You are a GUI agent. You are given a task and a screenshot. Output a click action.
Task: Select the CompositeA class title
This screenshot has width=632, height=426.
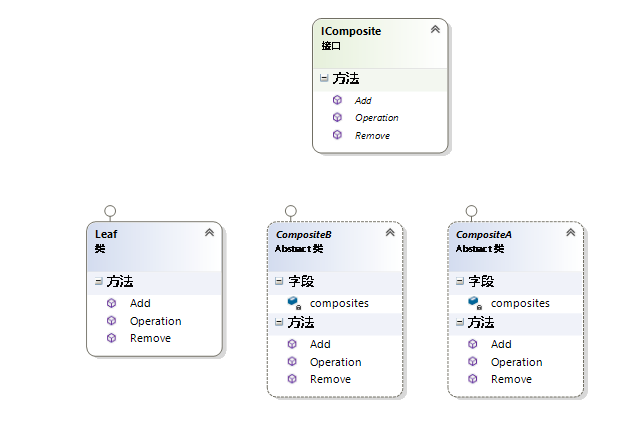click(484, 235)
